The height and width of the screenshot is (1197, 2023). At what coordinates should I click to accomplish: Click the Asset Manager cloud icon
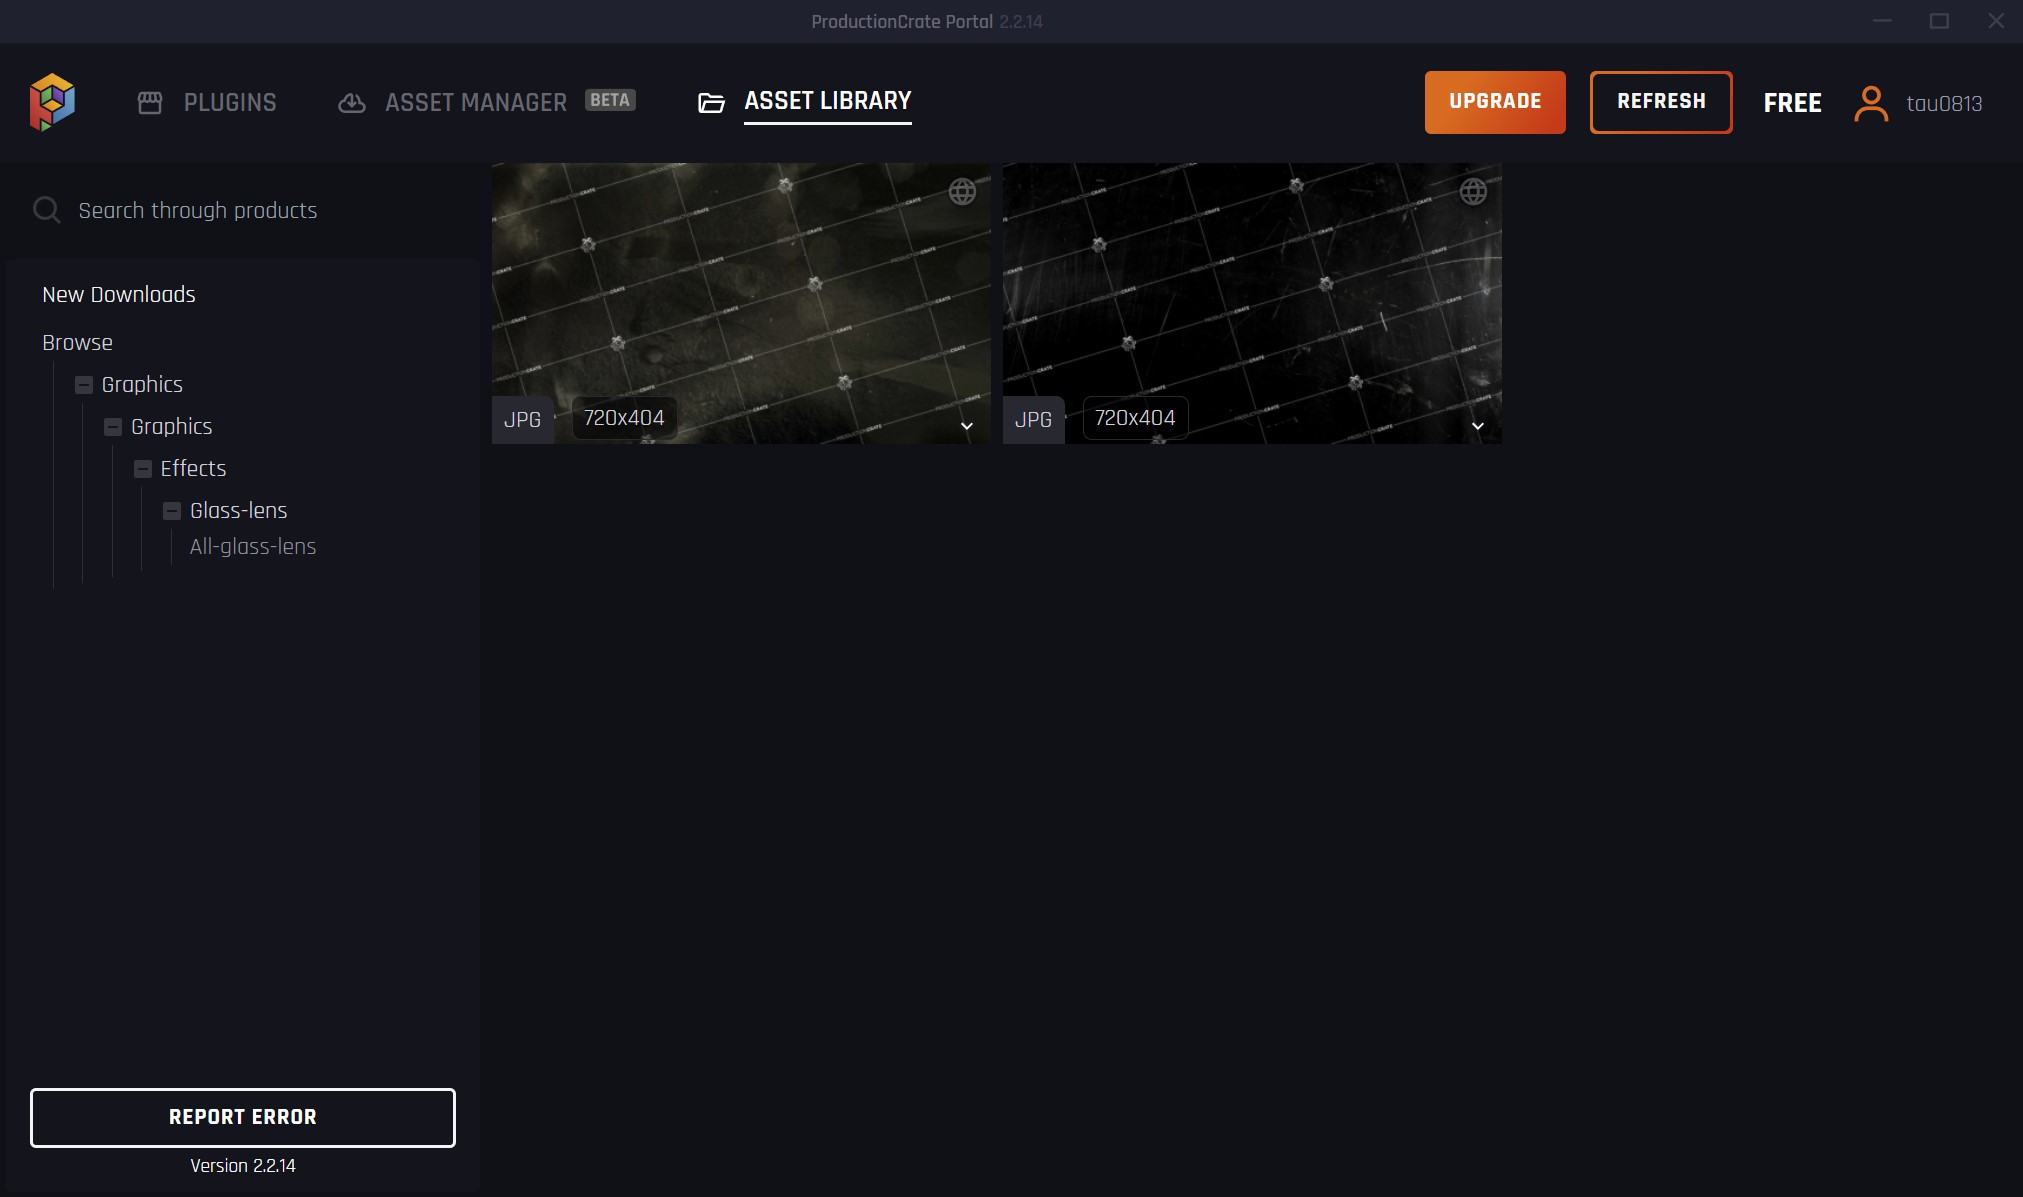352,102
